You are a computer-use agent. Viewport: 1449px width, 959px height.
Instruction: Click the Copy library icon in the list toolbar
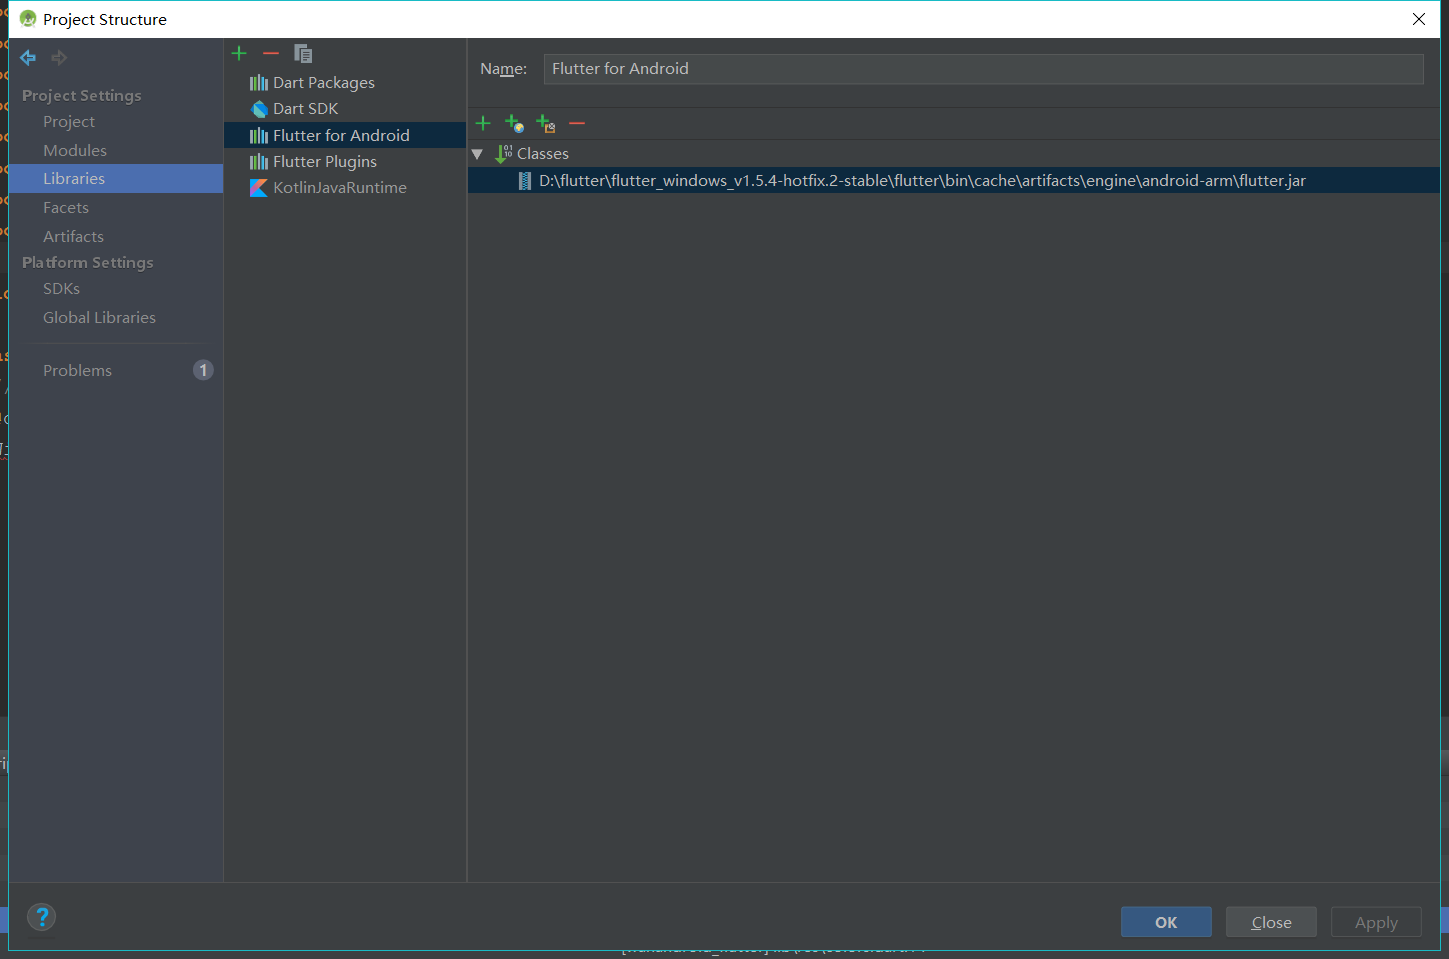[x=302, y=52]
